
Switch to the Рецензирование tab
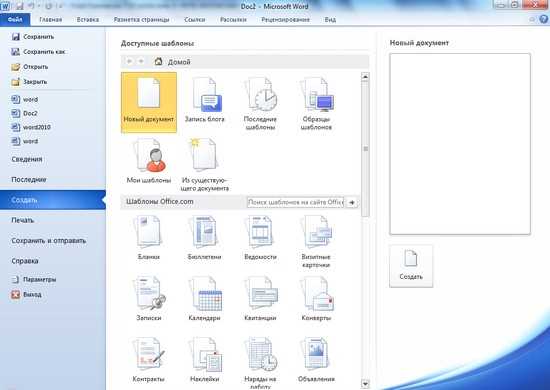pos(286,20)
